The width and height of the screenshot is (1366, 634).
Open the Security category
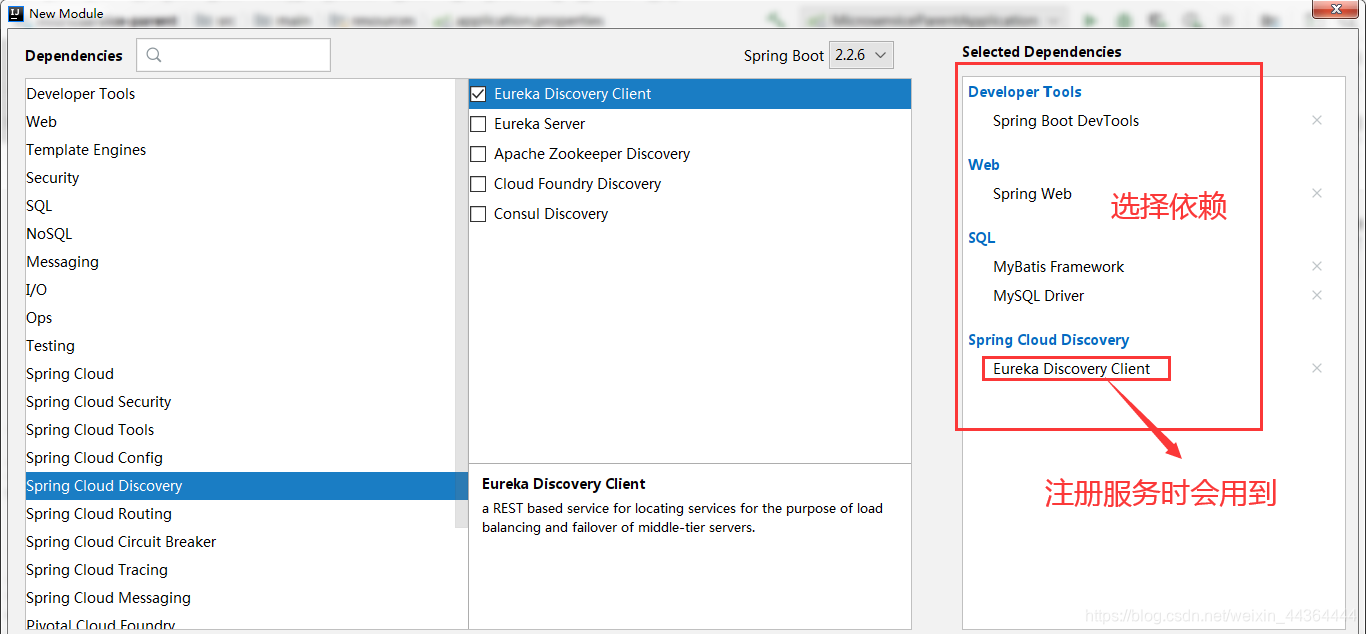[240, 178]
